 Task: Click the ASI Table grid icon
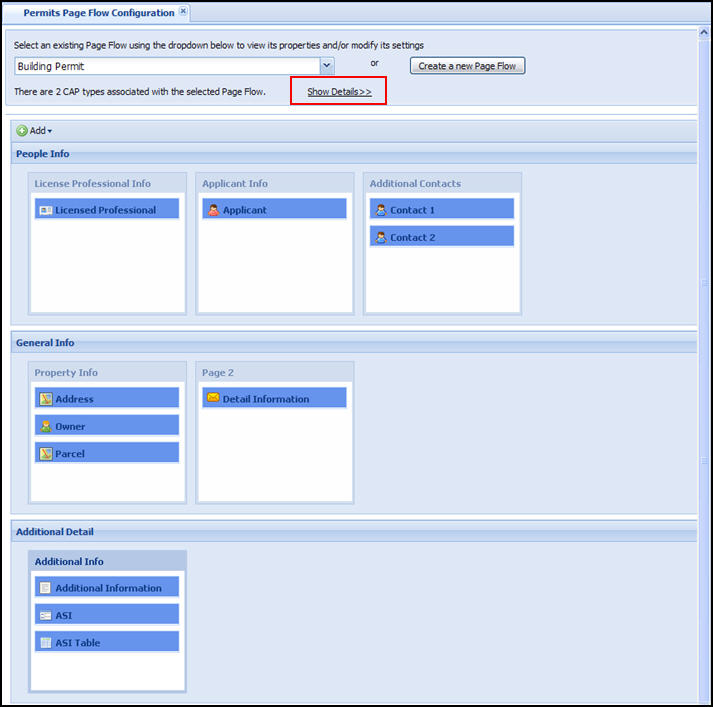pyautogui.click(x=45, y=643)
